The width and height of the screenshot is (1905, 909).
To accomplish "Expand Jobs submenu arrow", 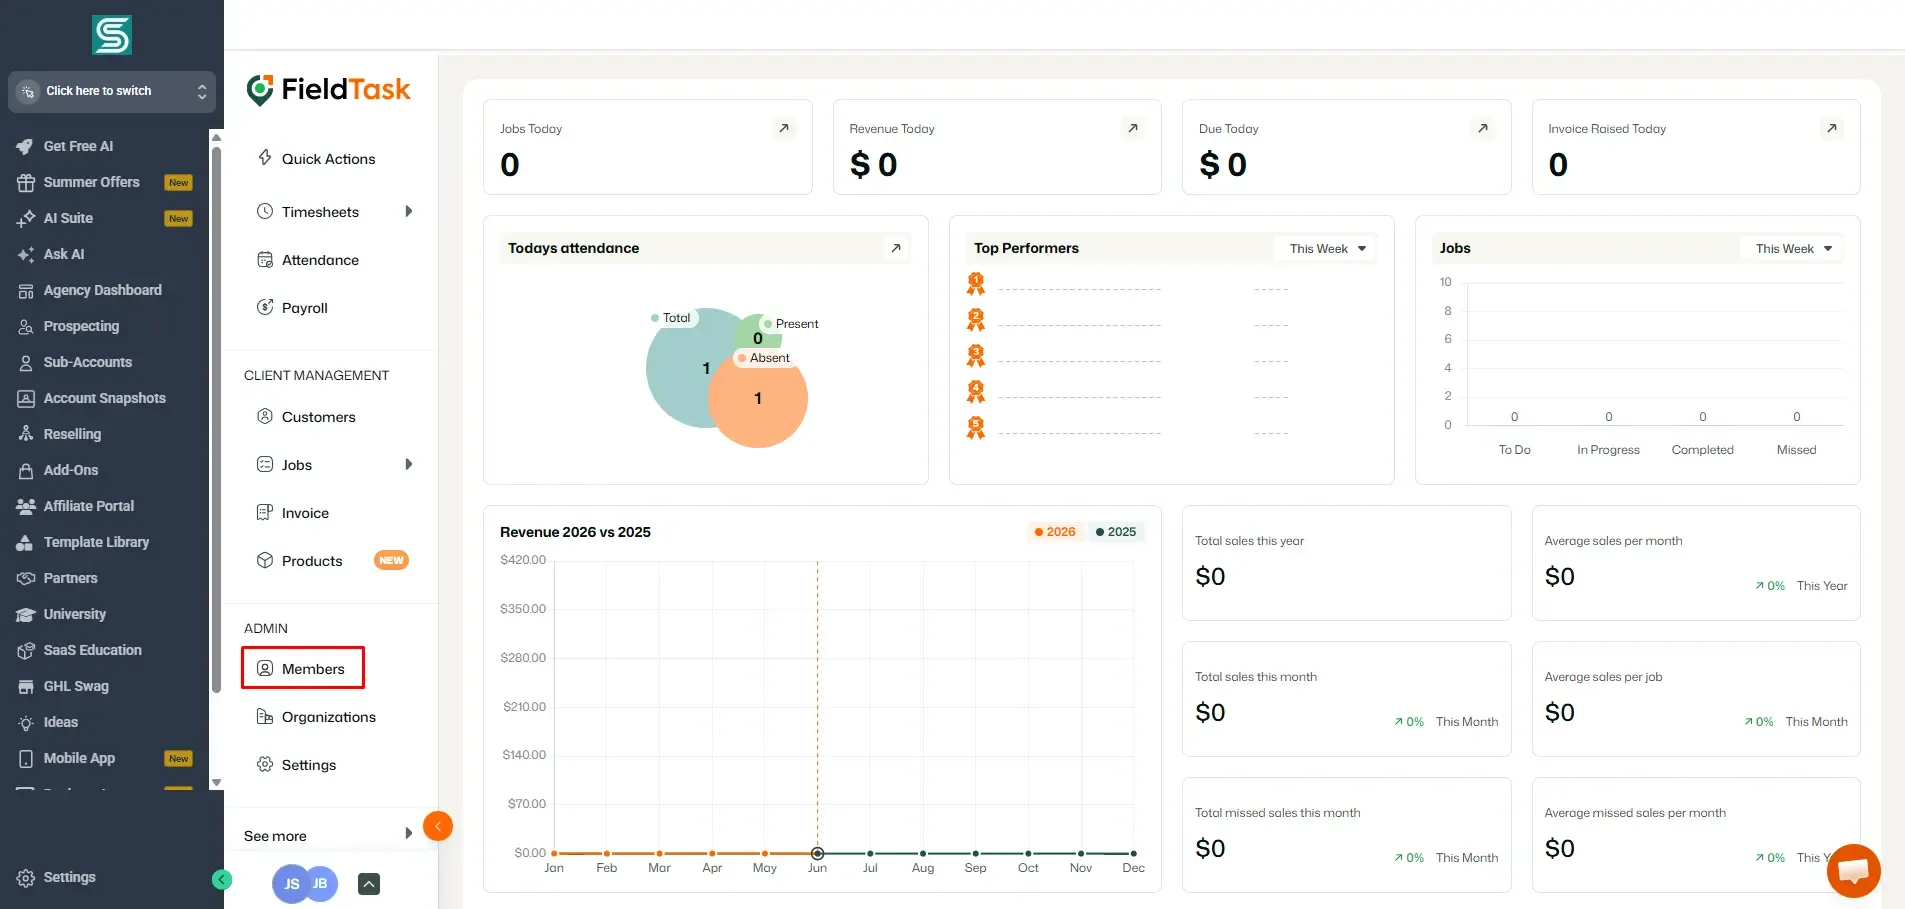I will (x=408, y=464).
